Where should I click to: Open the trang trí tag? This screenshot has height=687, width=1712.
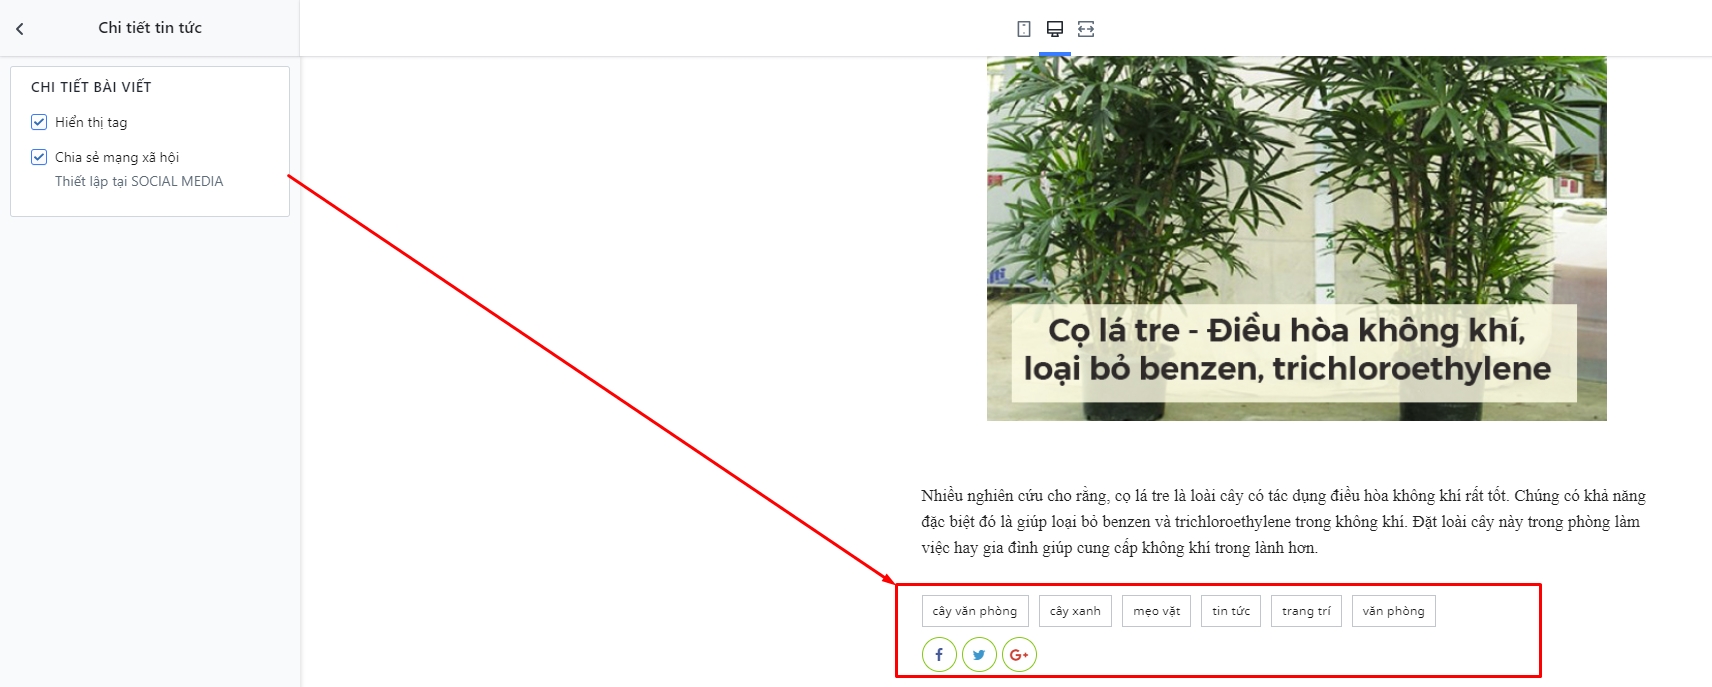[1306, 611]
